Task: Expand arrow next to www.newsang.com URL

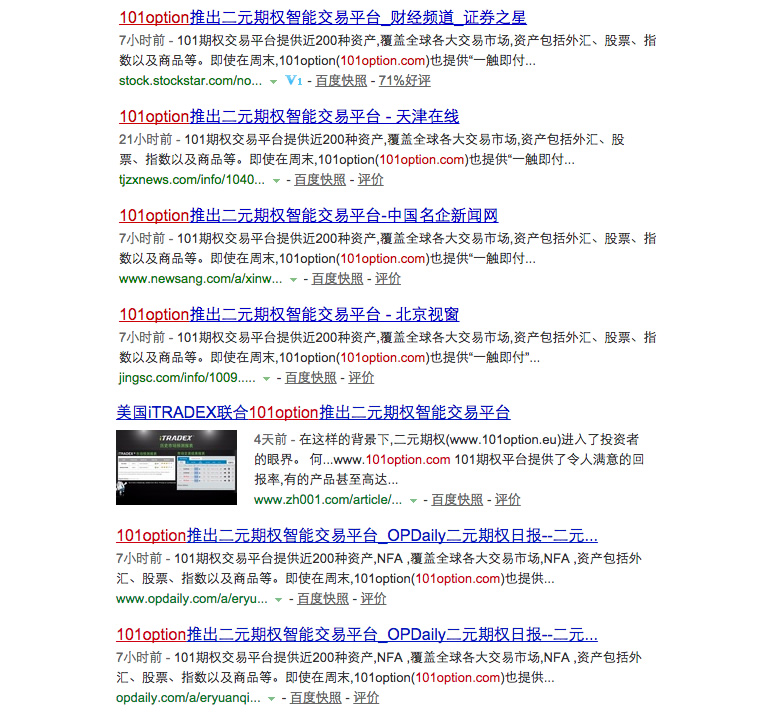Action: click(293, 280)
